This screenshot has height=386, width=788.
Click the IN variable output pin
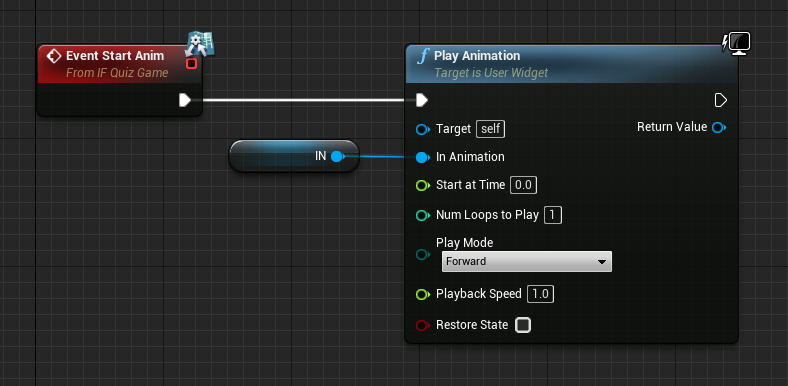pos(337,156)
